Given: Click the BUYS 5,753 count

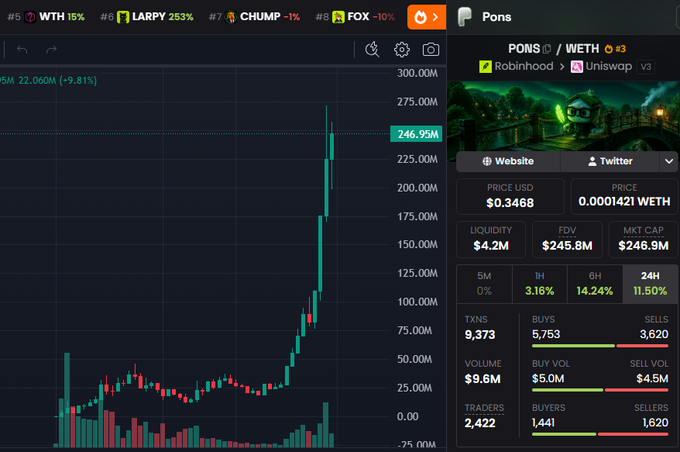Looking at the screenshot, I should [546, 334].
